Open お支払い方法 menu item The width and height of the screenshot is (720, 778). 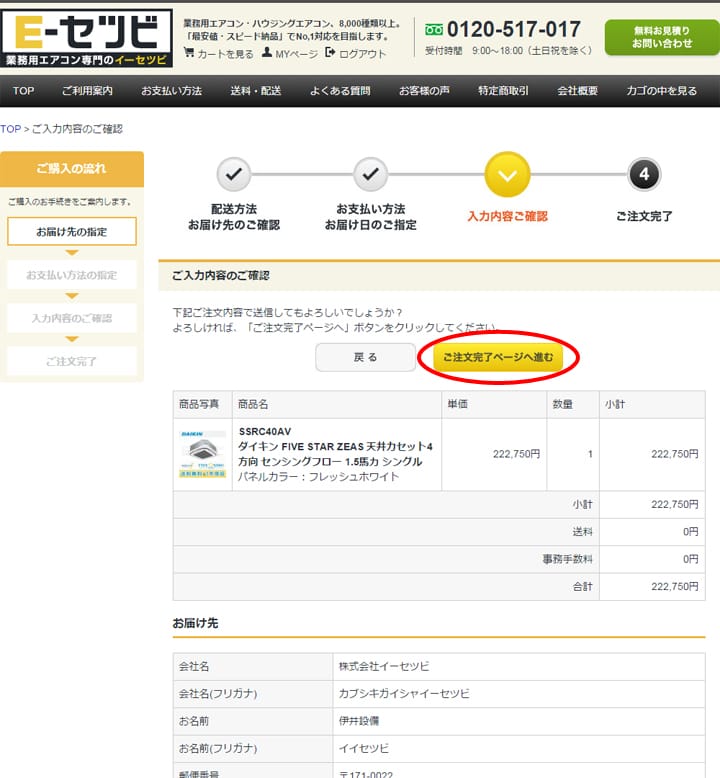click(x=171, y=91)
